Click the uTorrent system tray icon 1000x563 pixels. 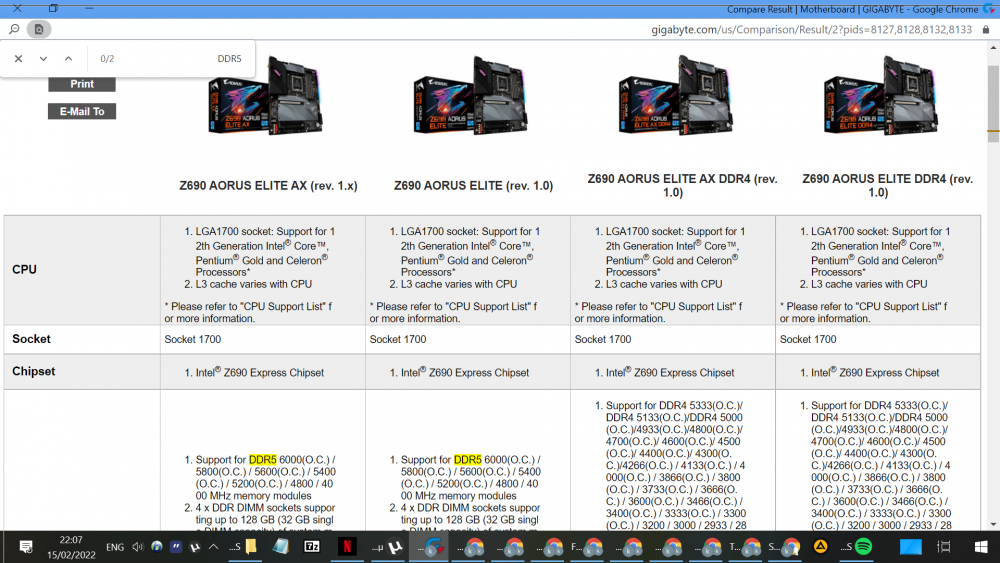[195, 547]
